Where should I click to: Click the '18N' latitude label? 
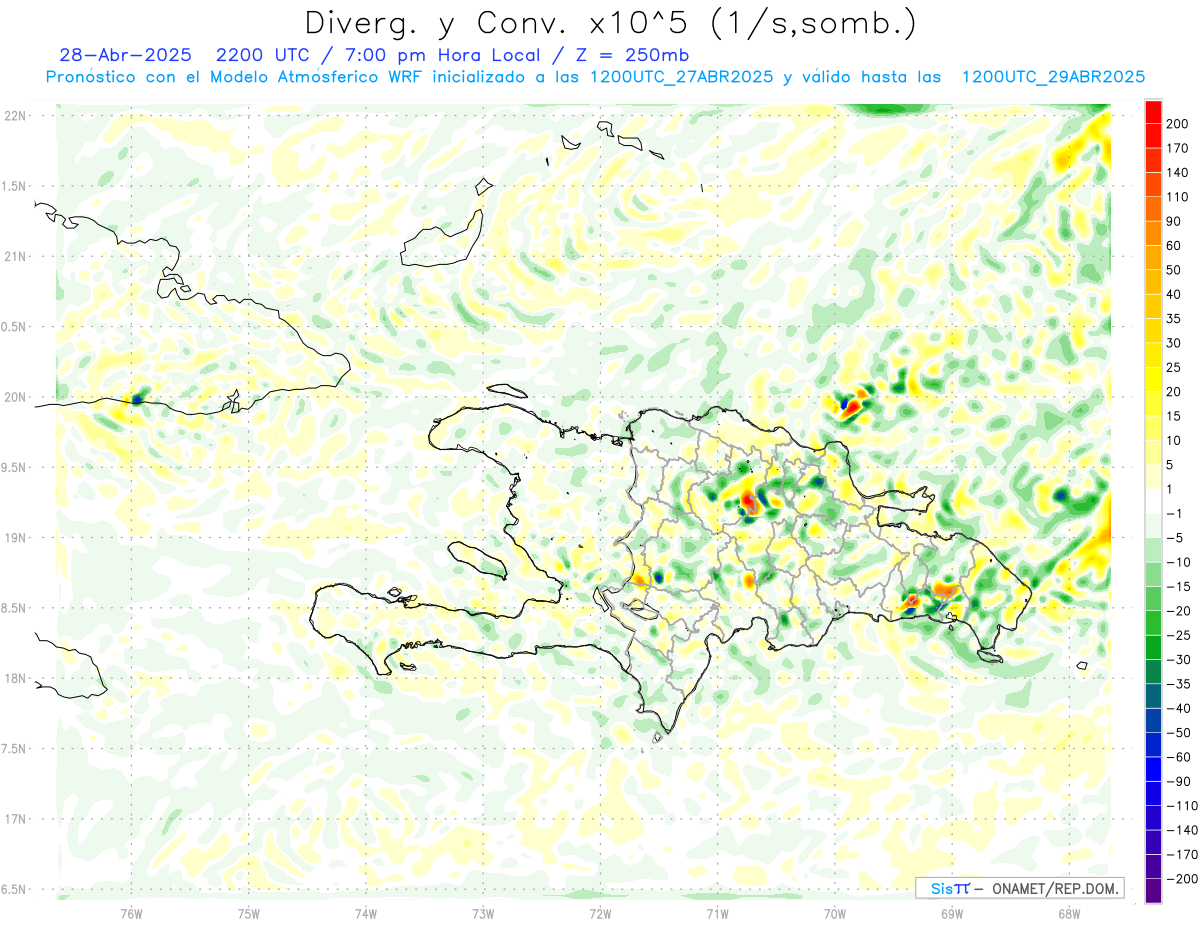[x=15, y=679]
